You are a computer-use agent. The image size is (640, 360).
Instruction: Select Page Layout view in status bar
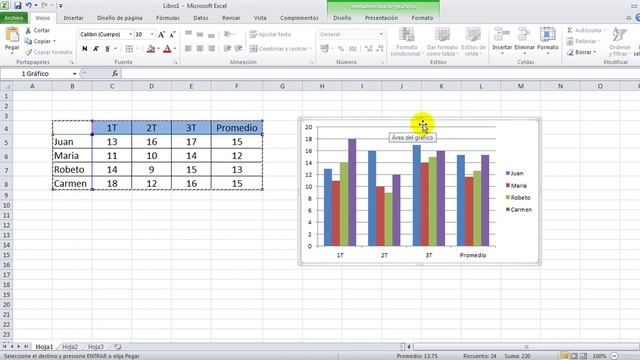pos(574,356)
